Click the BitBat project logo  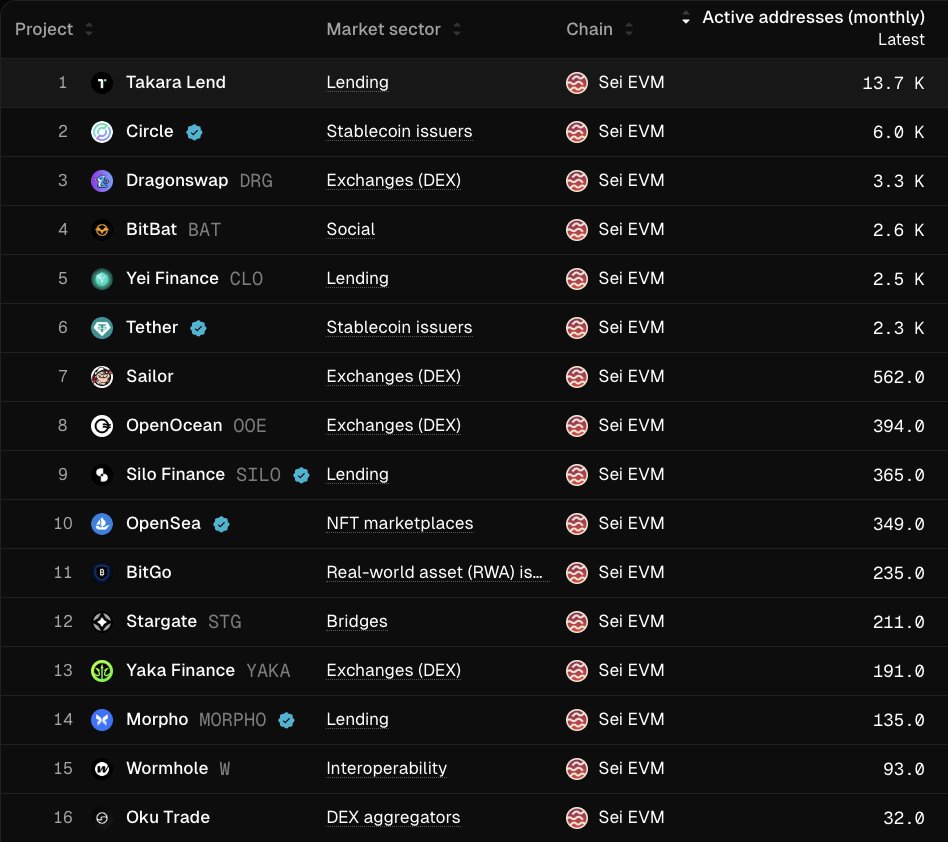(102, 230)
